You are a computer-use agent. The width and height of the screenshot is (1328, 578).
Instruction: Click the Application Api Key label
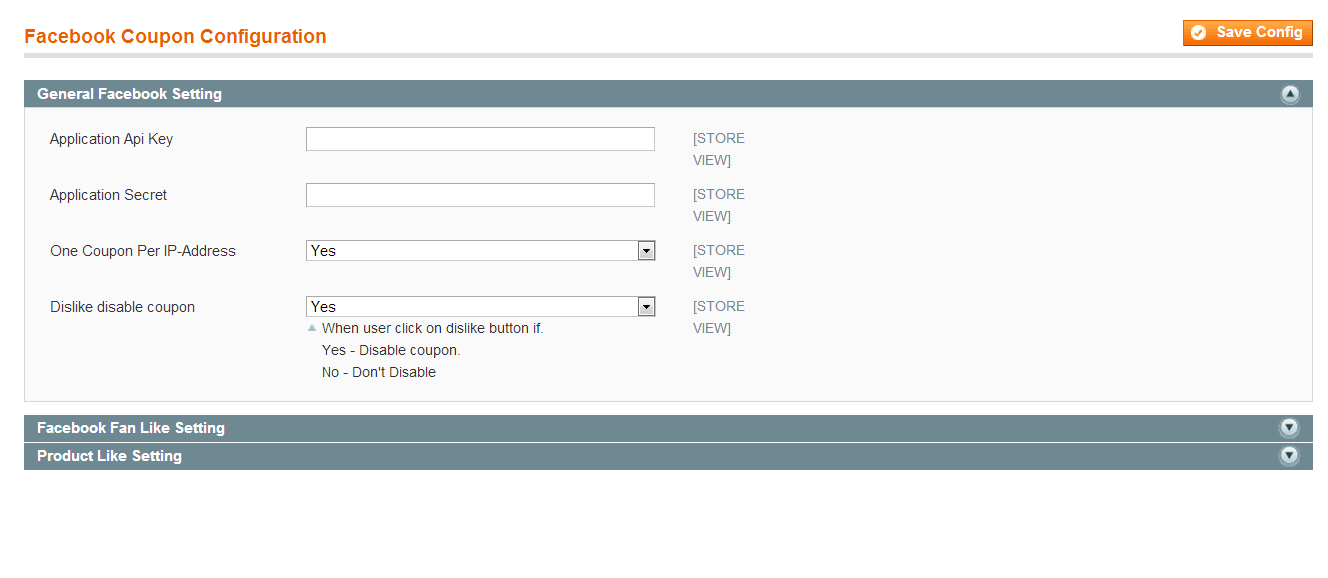point(111,139)
